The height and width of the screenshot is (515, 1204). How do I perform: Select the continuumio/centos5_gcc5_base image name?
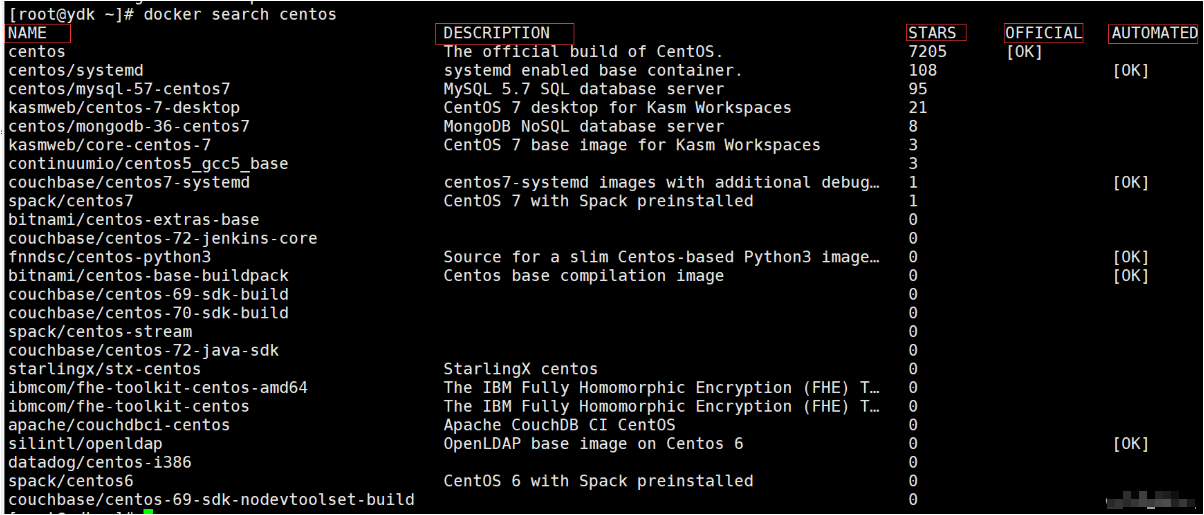tap(148, 164)
